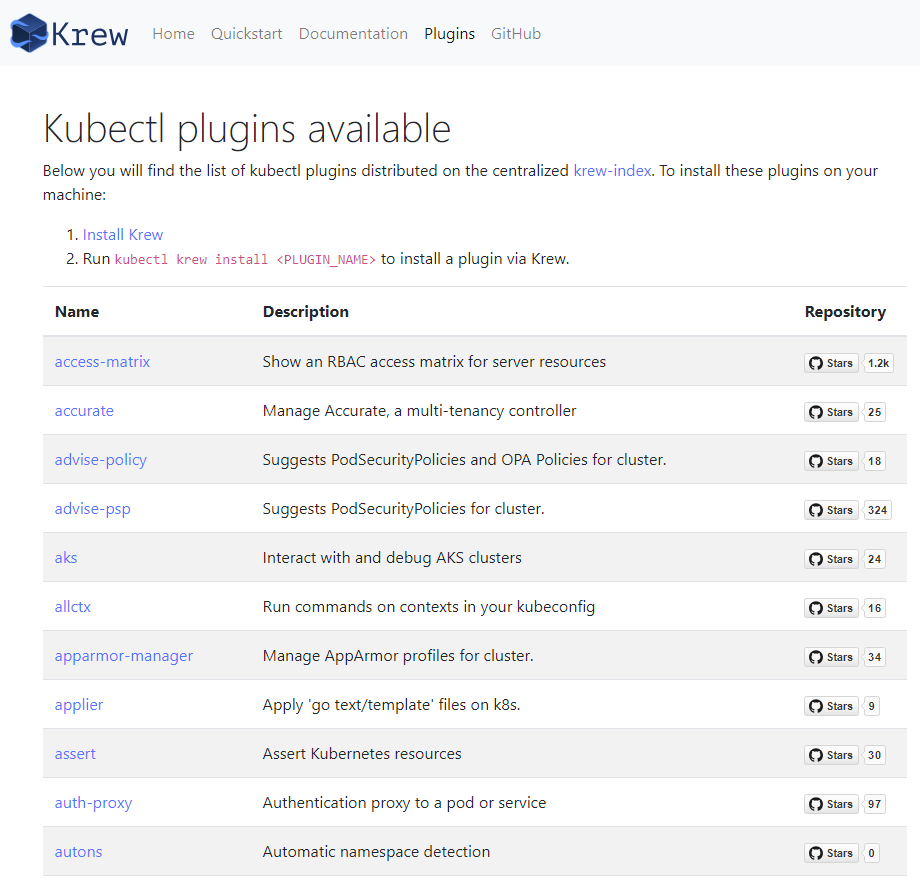Click 'Automatic namespace detection' description
920x881 pixels.
(x=376, y=852)
